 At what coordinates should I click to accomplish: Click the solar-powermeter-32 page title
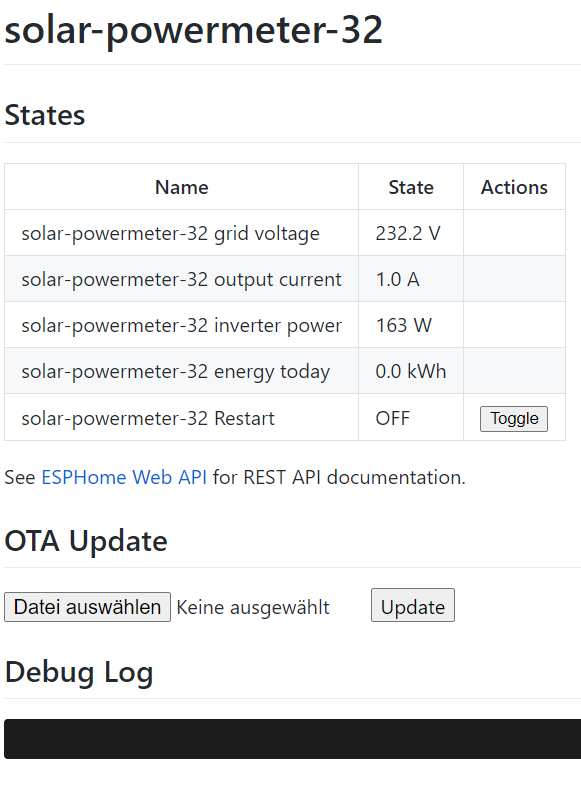(193, 30)
